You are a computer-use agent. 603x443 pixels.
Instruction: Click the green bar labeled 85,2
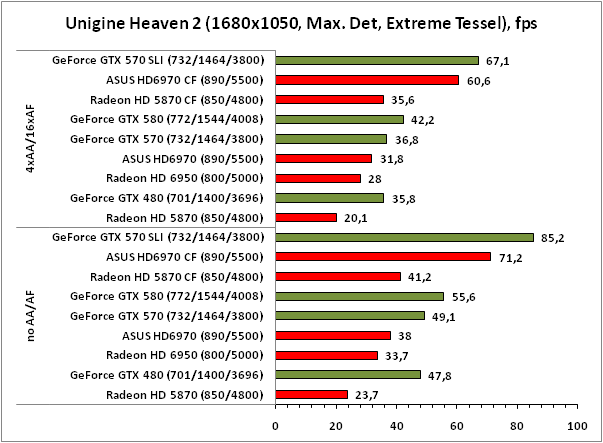(404, 237)
